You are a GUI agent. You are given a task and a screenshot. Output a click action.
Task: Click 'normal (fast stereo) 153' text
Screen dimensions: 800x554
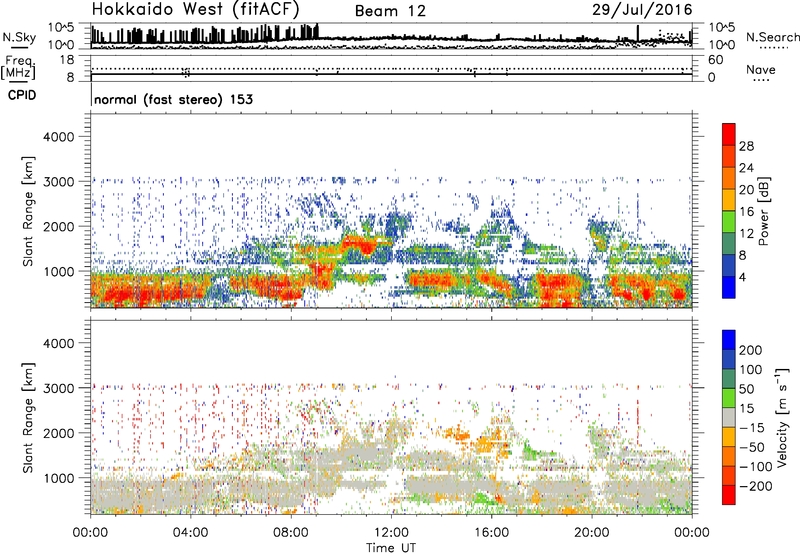tap(173, 99)
